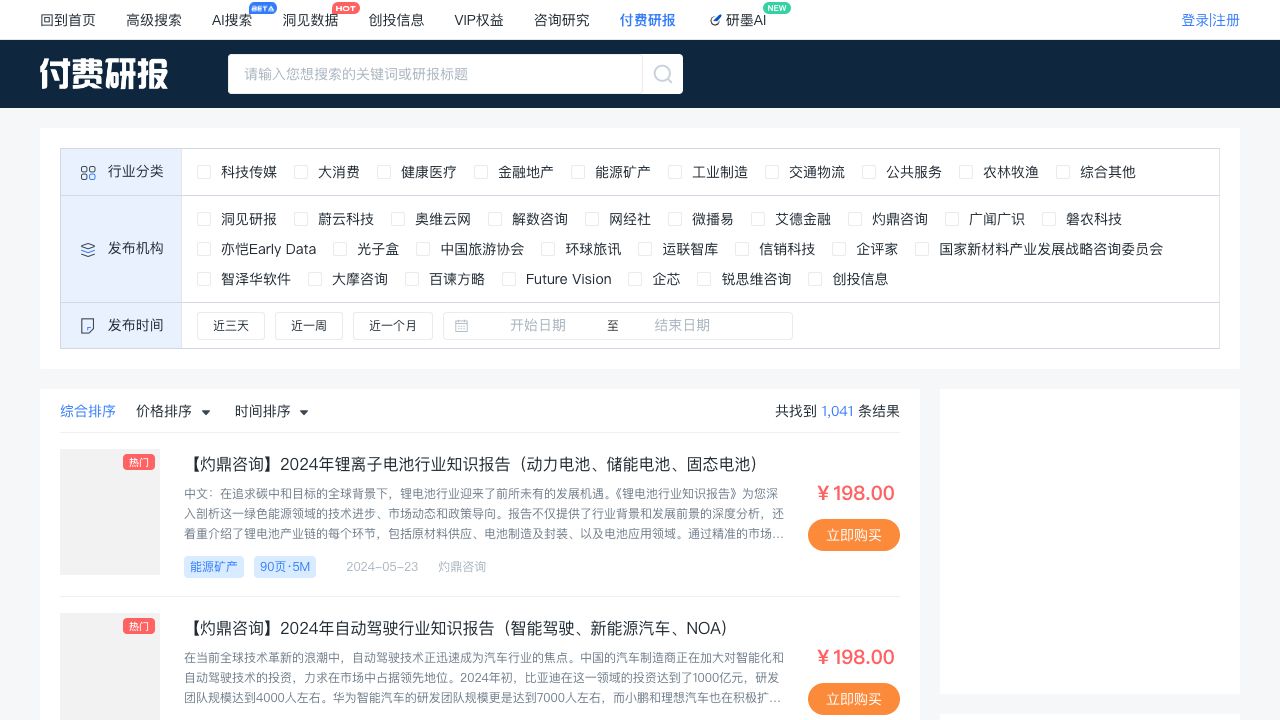Click the 研墨AI pen icon
Screen dimensions: 1280x720
click(x=715, y=20)
